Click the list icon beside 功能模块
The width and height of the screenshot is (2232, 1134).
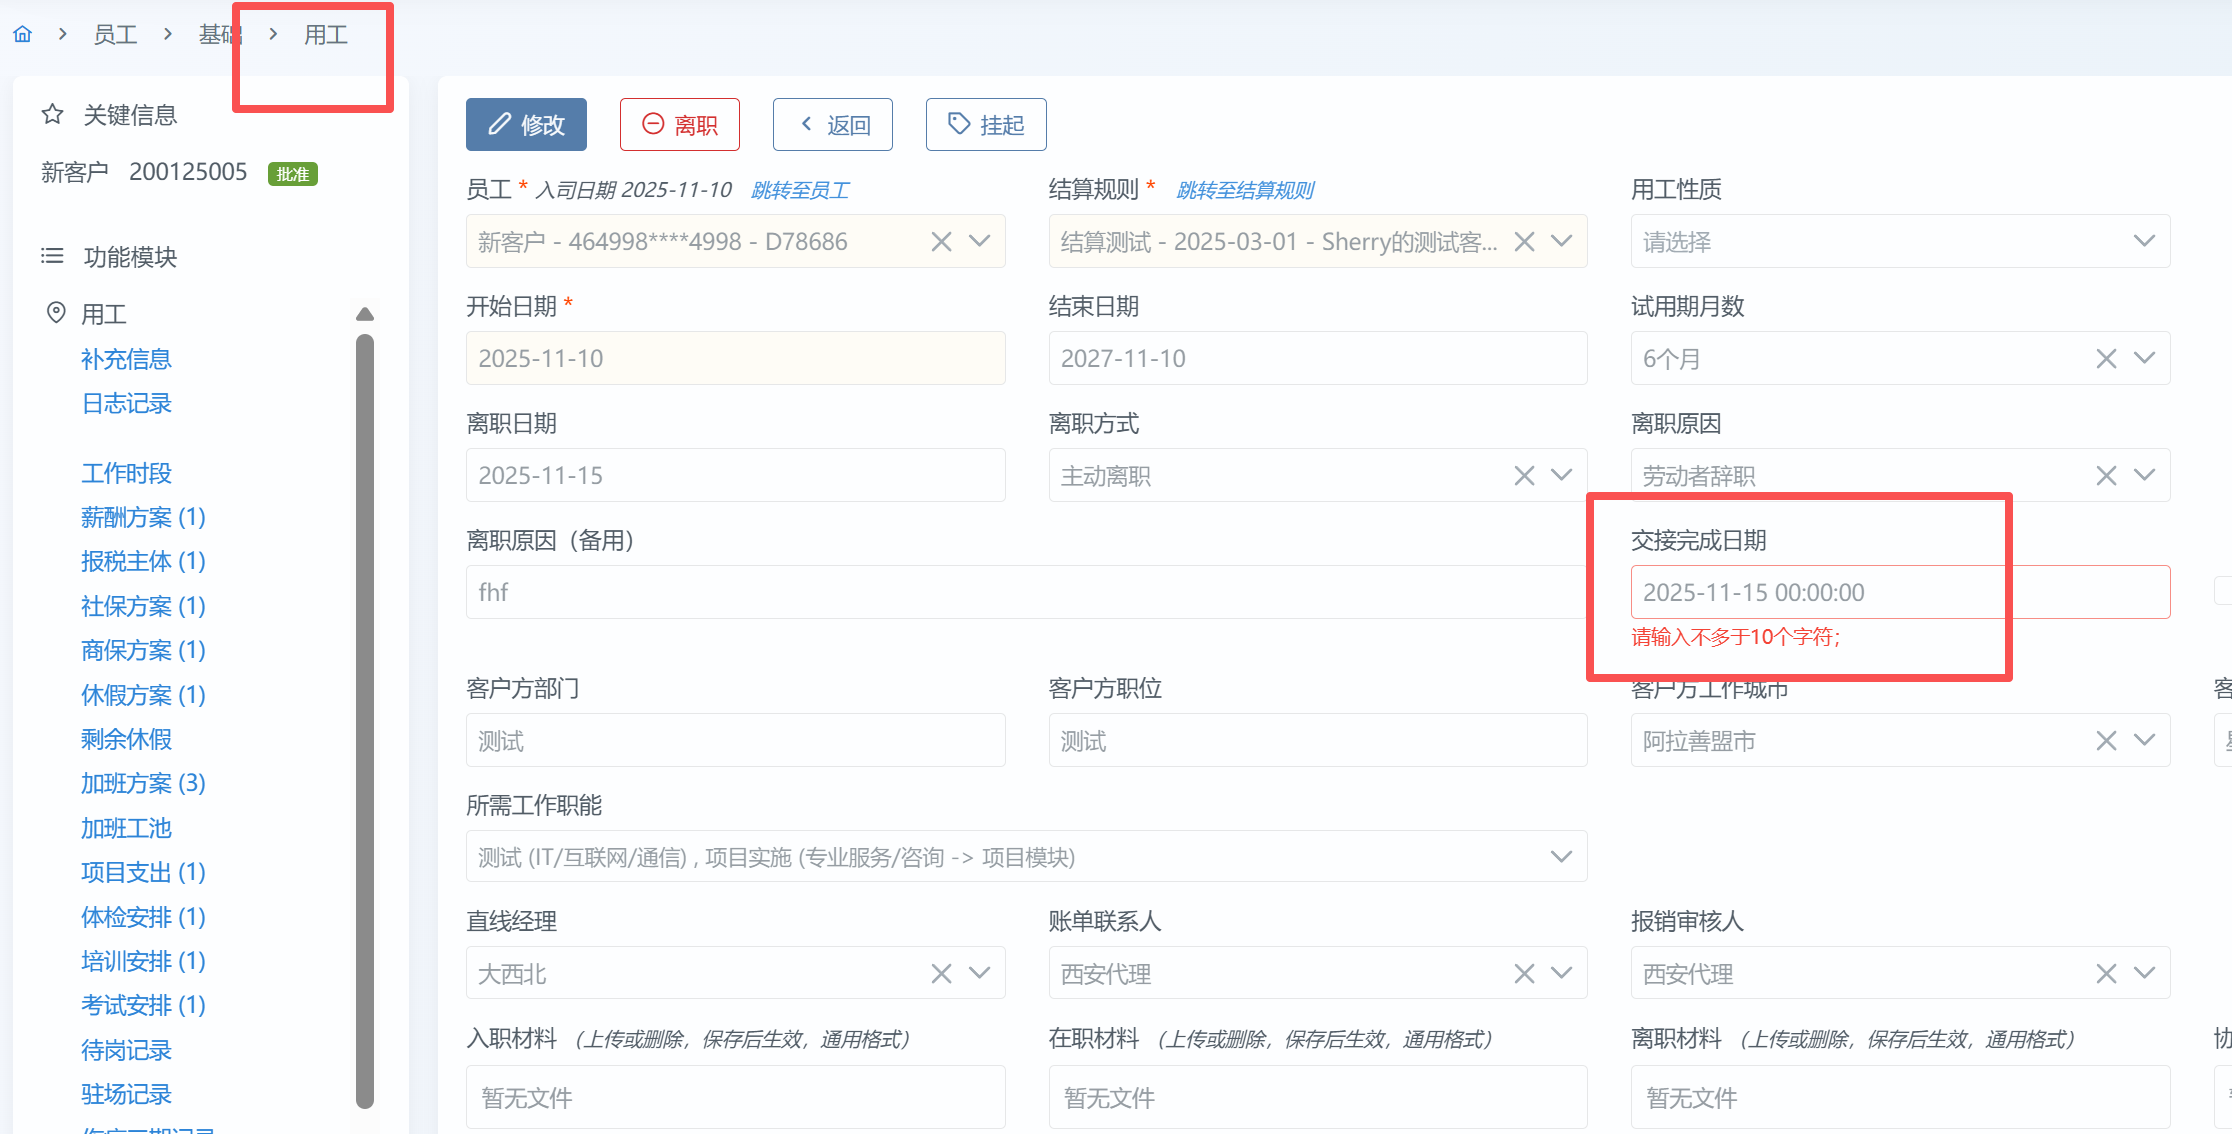(52, 257)
